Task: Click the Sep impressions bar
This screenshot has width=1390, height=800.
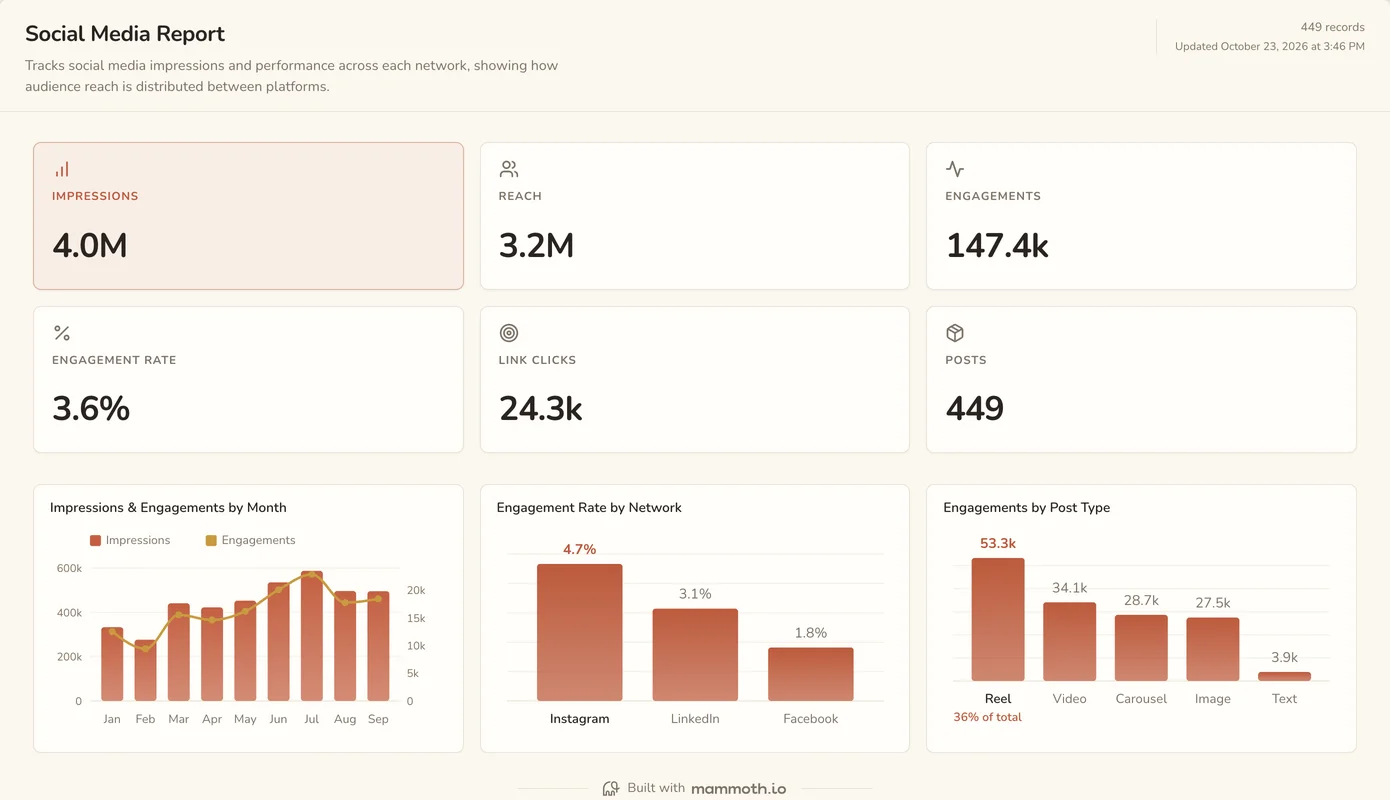Action: click(378, 646)
